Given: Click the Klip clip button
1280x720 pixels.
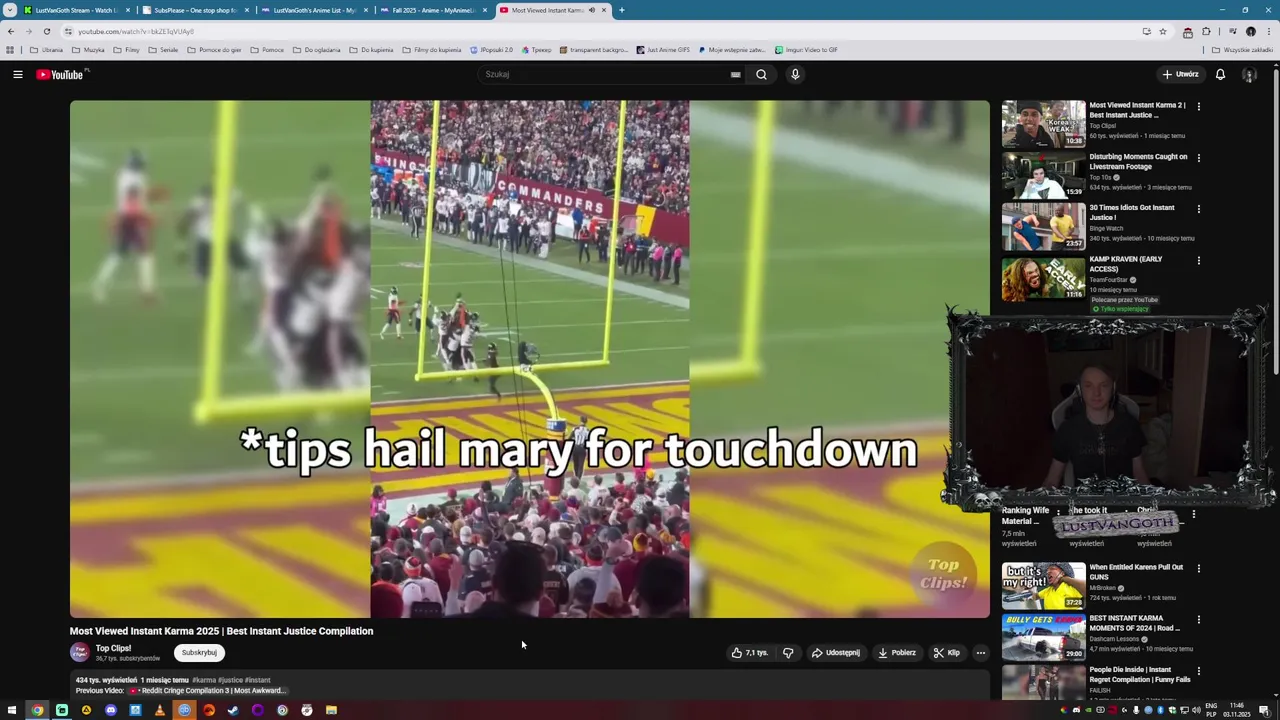Looking at the screenshot, I should click(x=947, y=653).
